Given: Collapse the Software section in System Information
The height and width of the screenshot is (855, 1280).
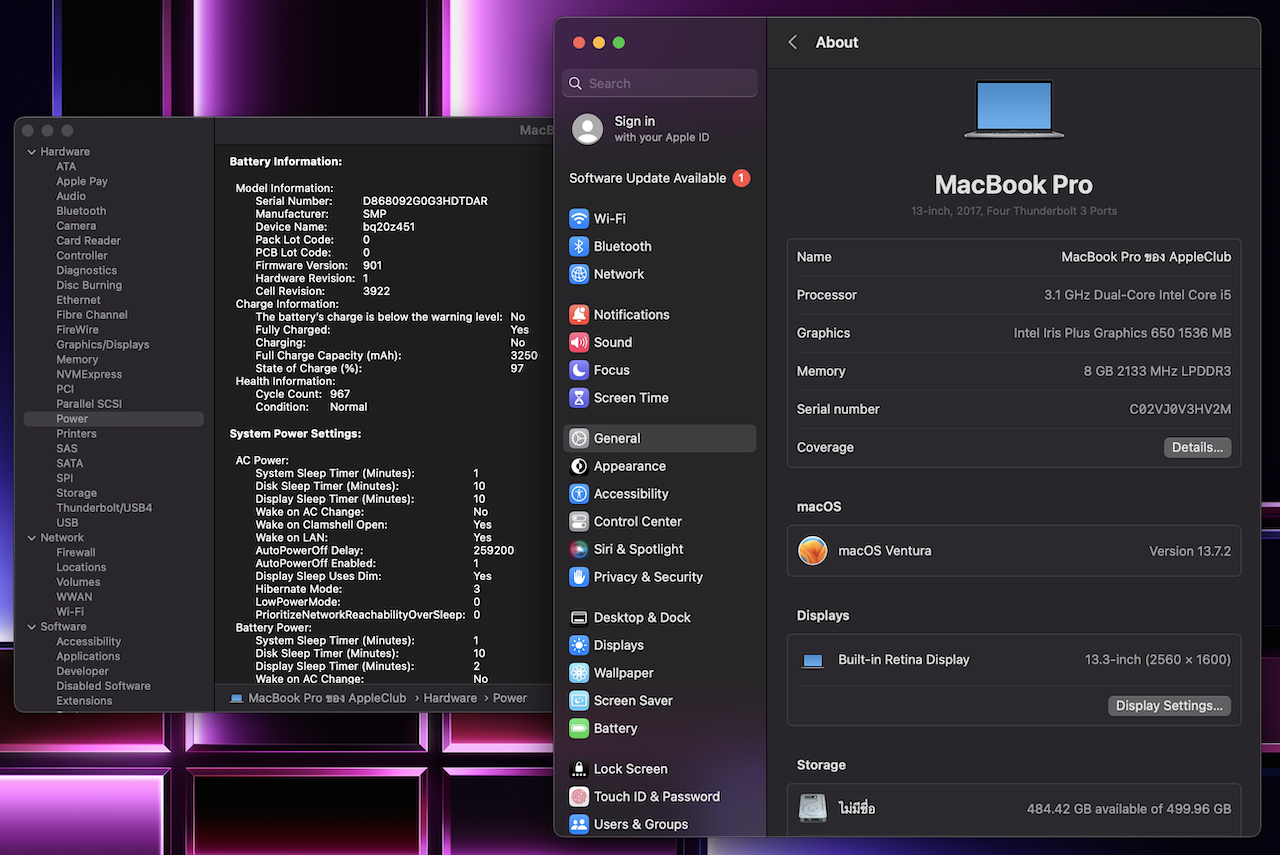Looking at the screenshot, I should 31,627.
